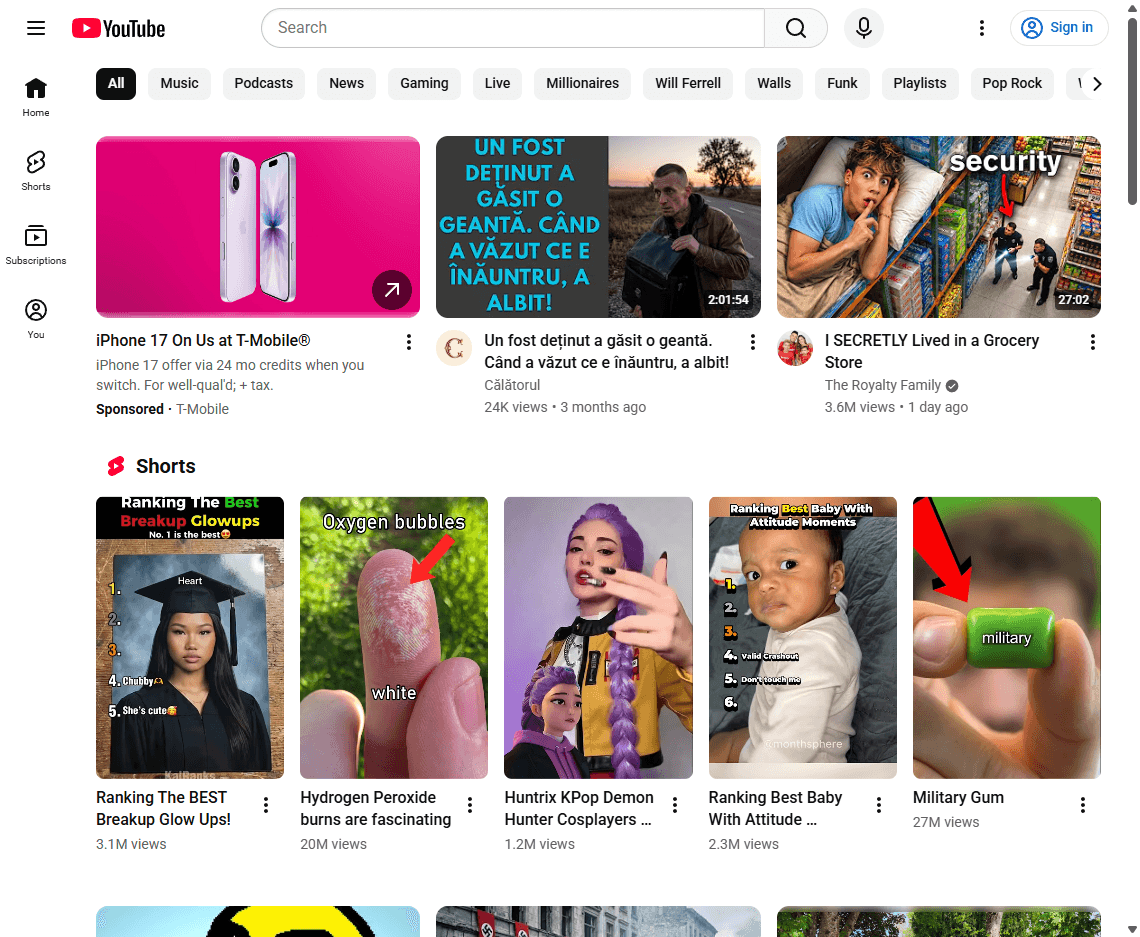Show more category chips with right arrow
Image resolution: width=1140 pixels, height=937 pixels.
(x=1096, y=84)
